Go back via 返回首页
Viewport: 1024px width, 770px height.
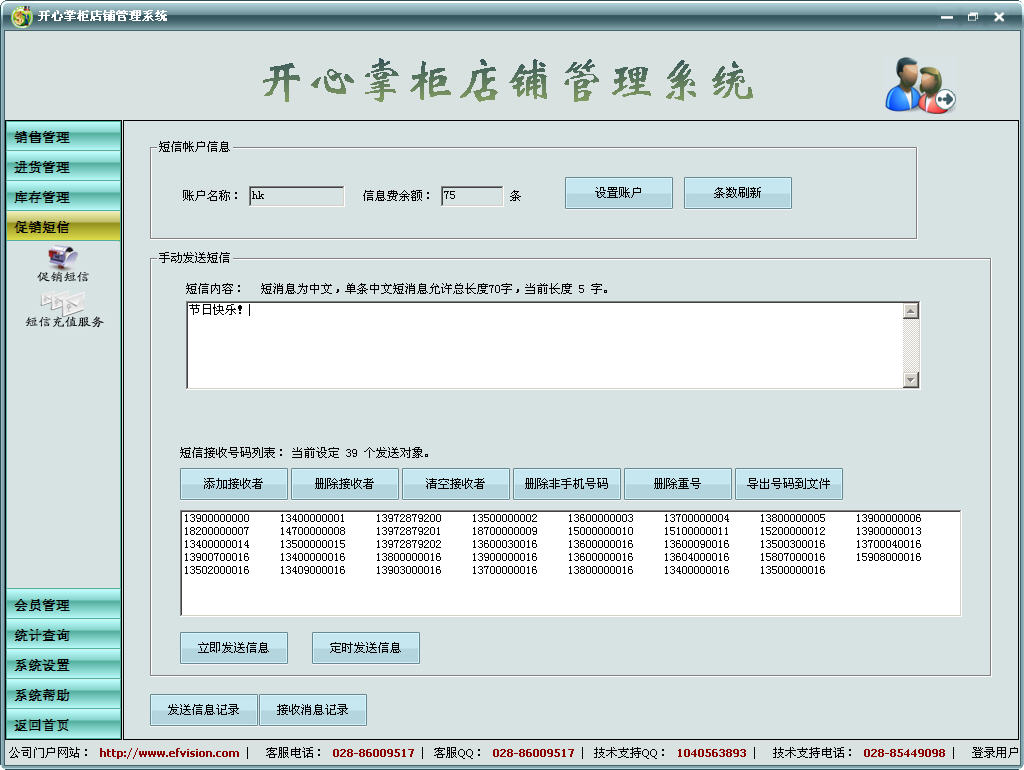coord(63,725)
